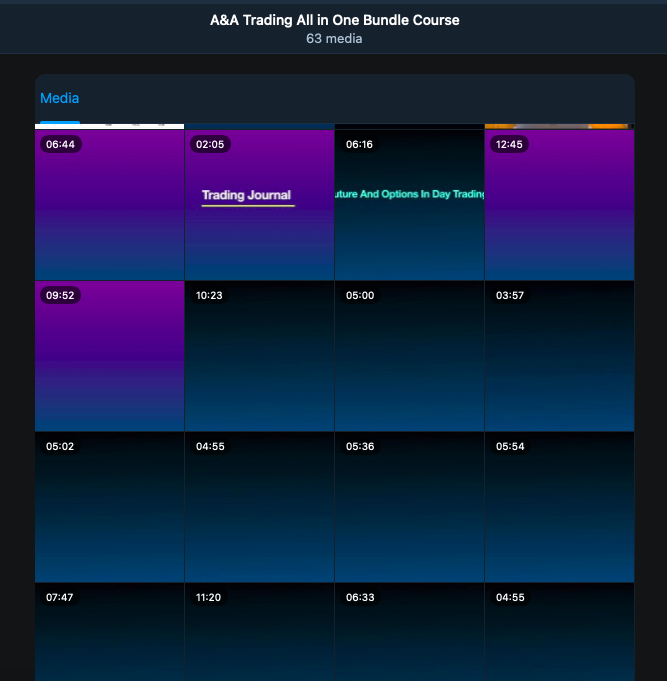
Task: Open the 05:54 video thumbnail
Action: click(x=559, y=507)
